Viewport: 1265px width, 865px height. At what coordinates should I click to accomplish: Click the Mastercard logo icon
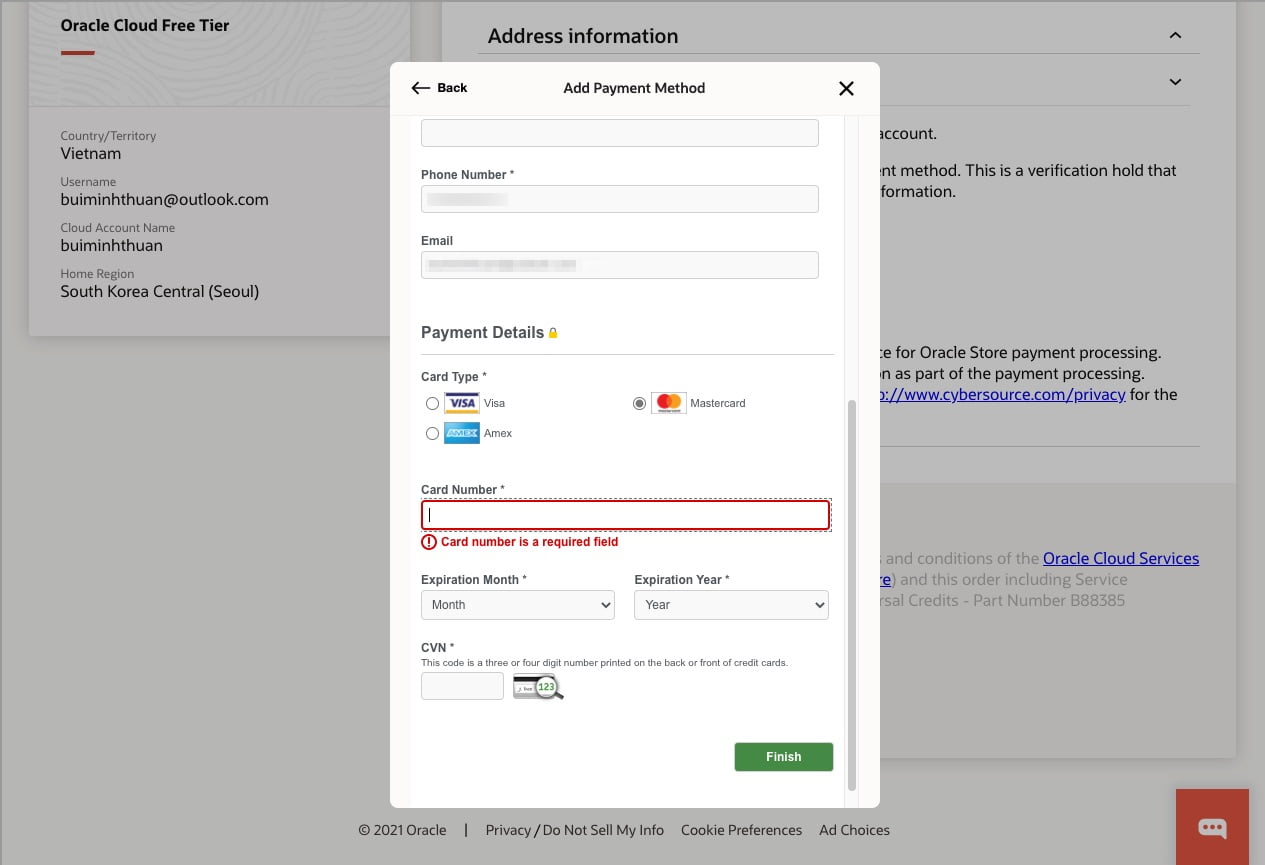(x=669, y=403)
